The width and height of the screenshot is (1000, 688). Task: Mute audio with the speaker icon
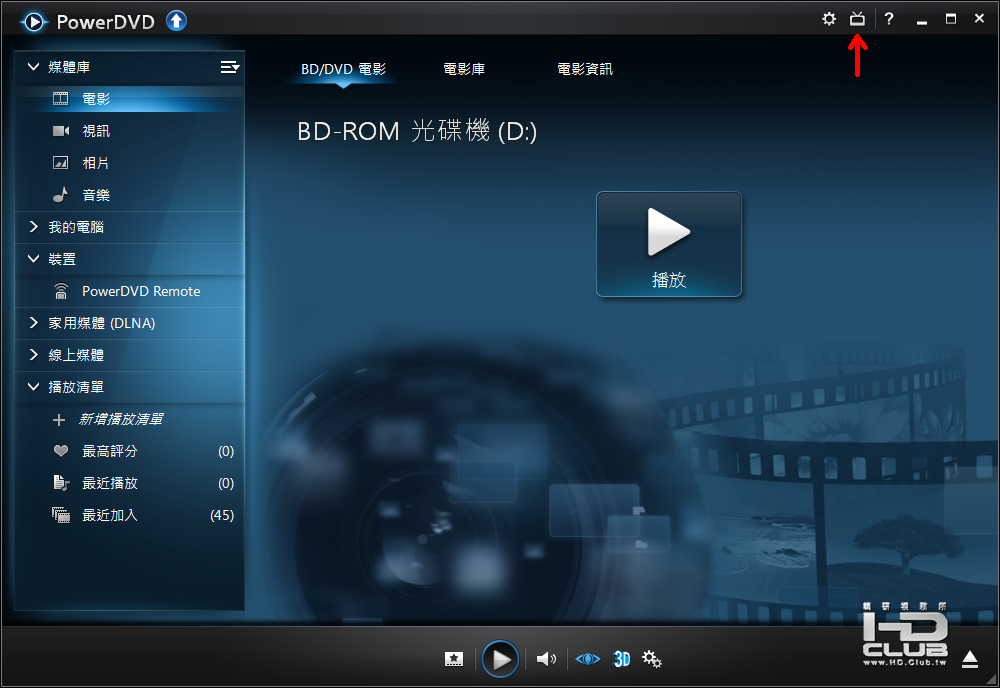pyautogui.click(x=546, y=659)
